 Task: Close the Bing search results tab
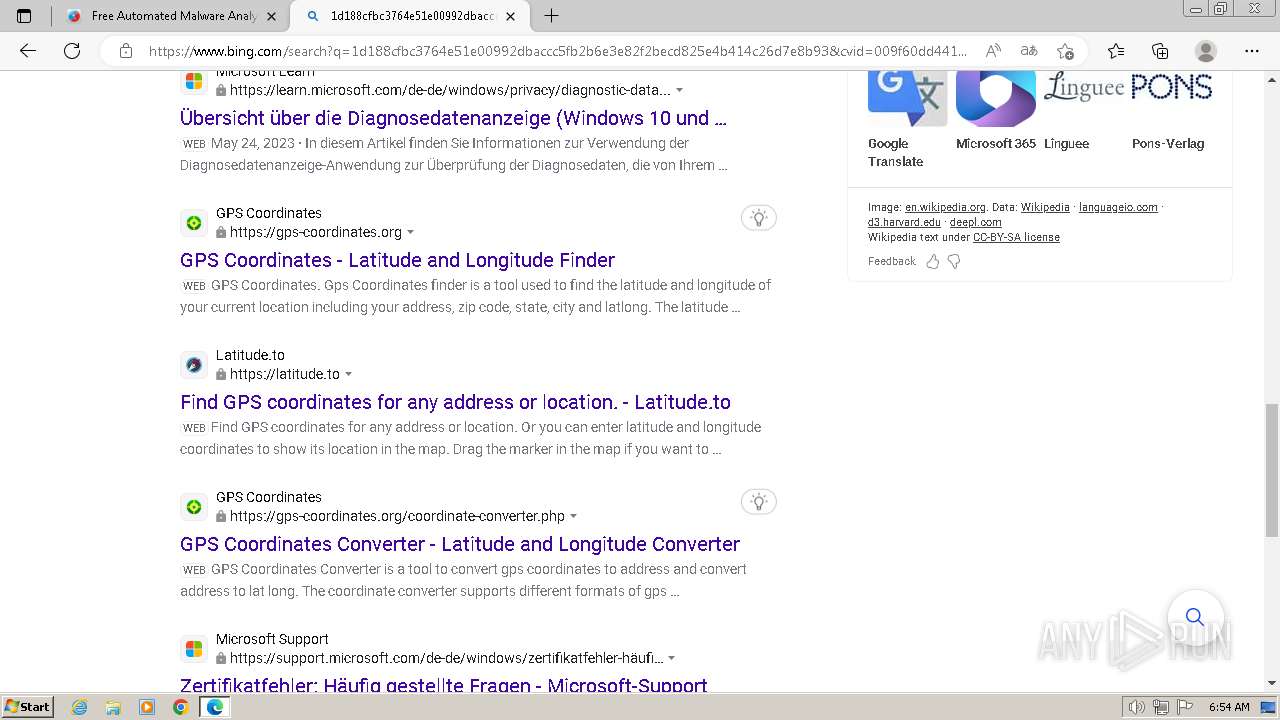pyautogui.click(x=511, y=16)
